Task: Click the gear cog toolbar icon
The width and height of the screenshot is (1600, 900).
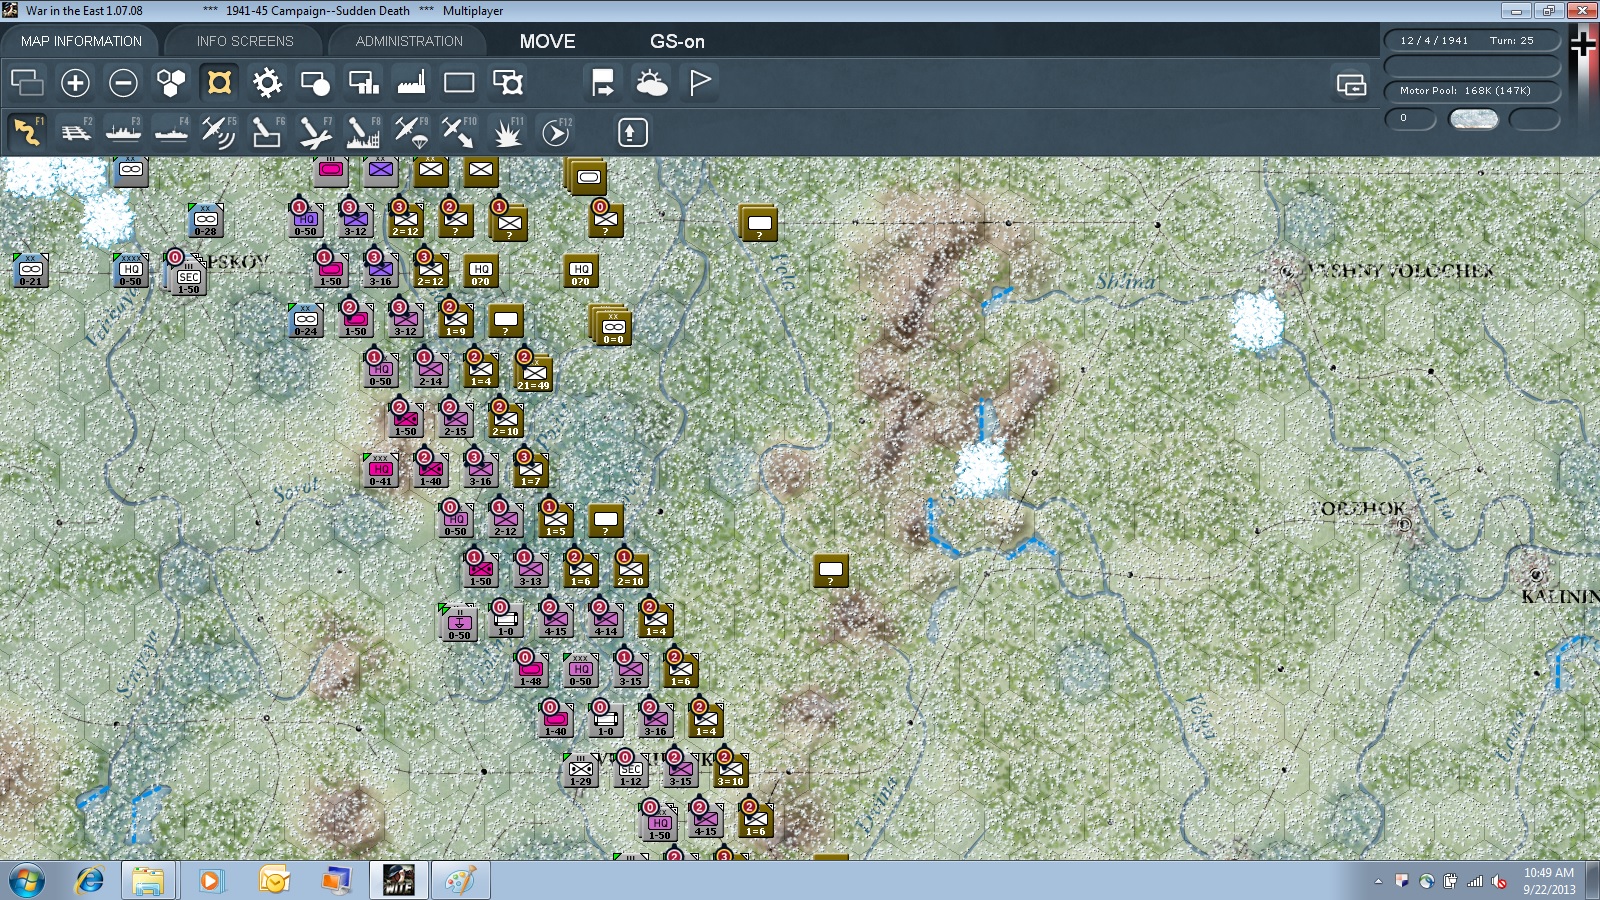Action: click(x=267, y=83)
